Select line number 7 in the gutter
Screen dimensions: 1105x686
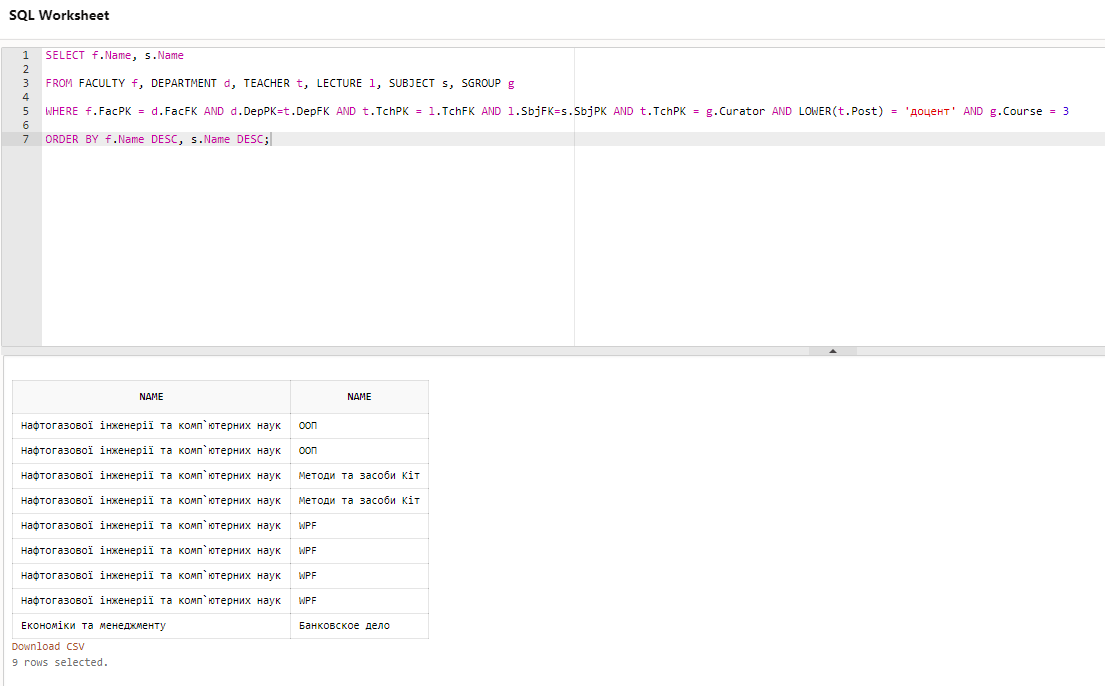click(25, 140)
